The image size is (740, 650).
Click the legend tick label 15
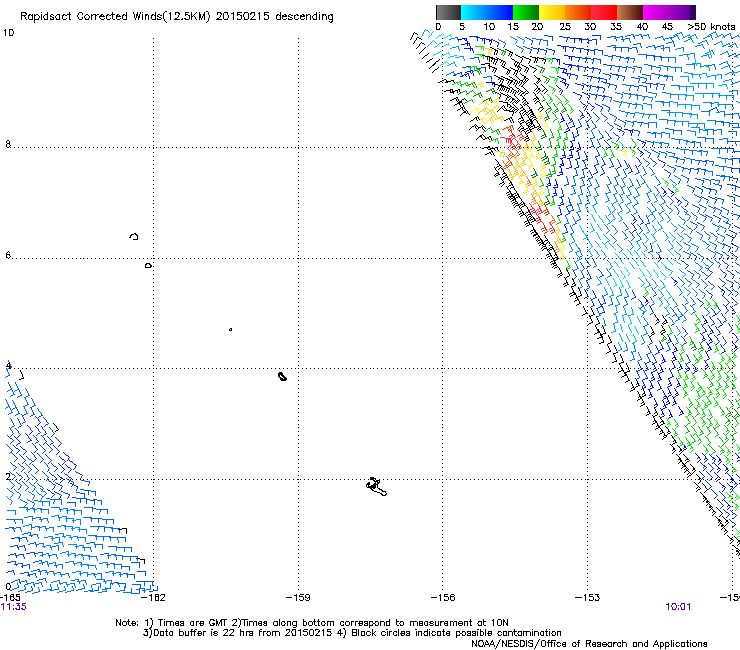point(513,27)
